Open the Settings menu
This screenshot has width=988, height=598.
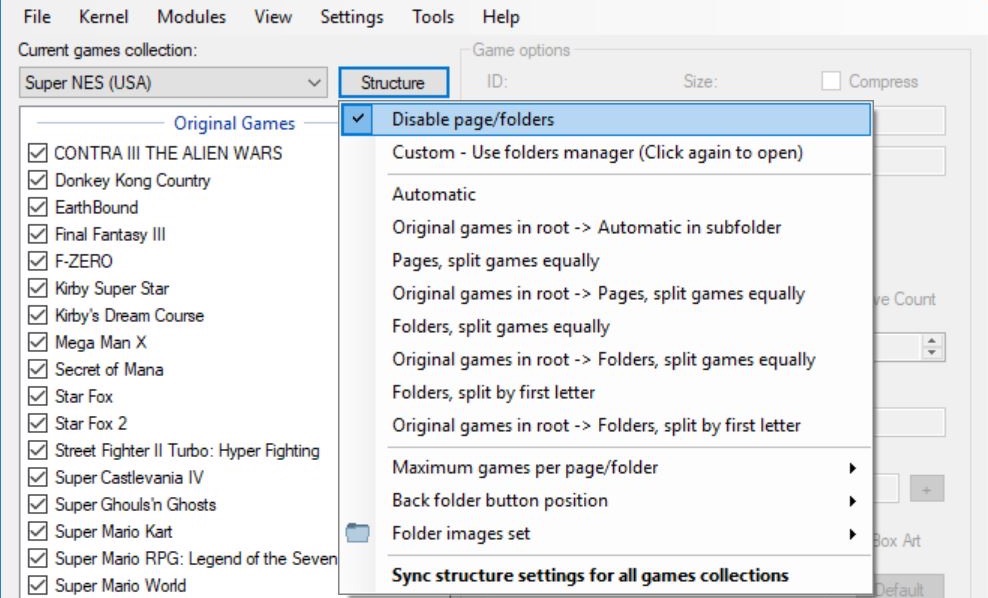point(352,16)
